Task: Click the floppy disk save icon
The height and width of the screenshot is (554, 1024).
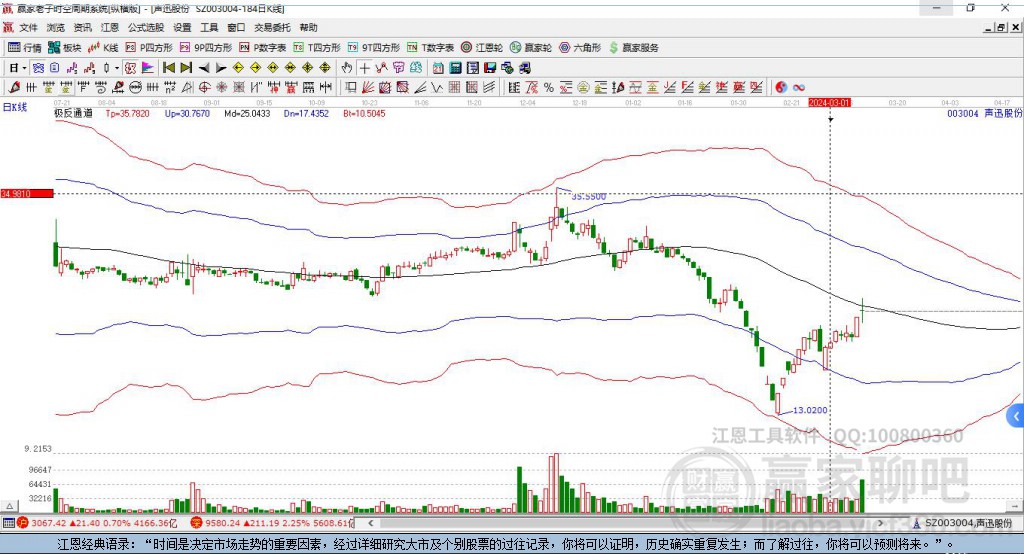Action: (490, 67)
